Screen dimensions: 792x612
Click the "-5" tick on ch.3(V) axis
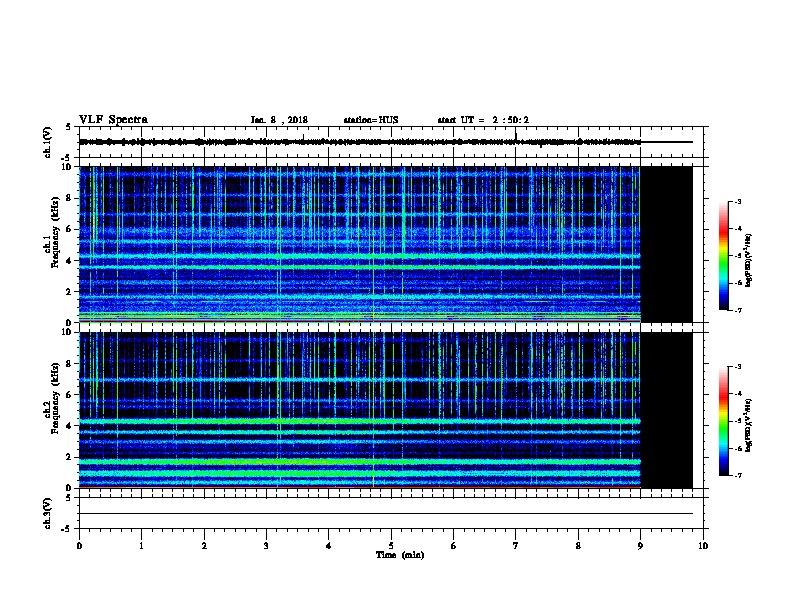67,529
